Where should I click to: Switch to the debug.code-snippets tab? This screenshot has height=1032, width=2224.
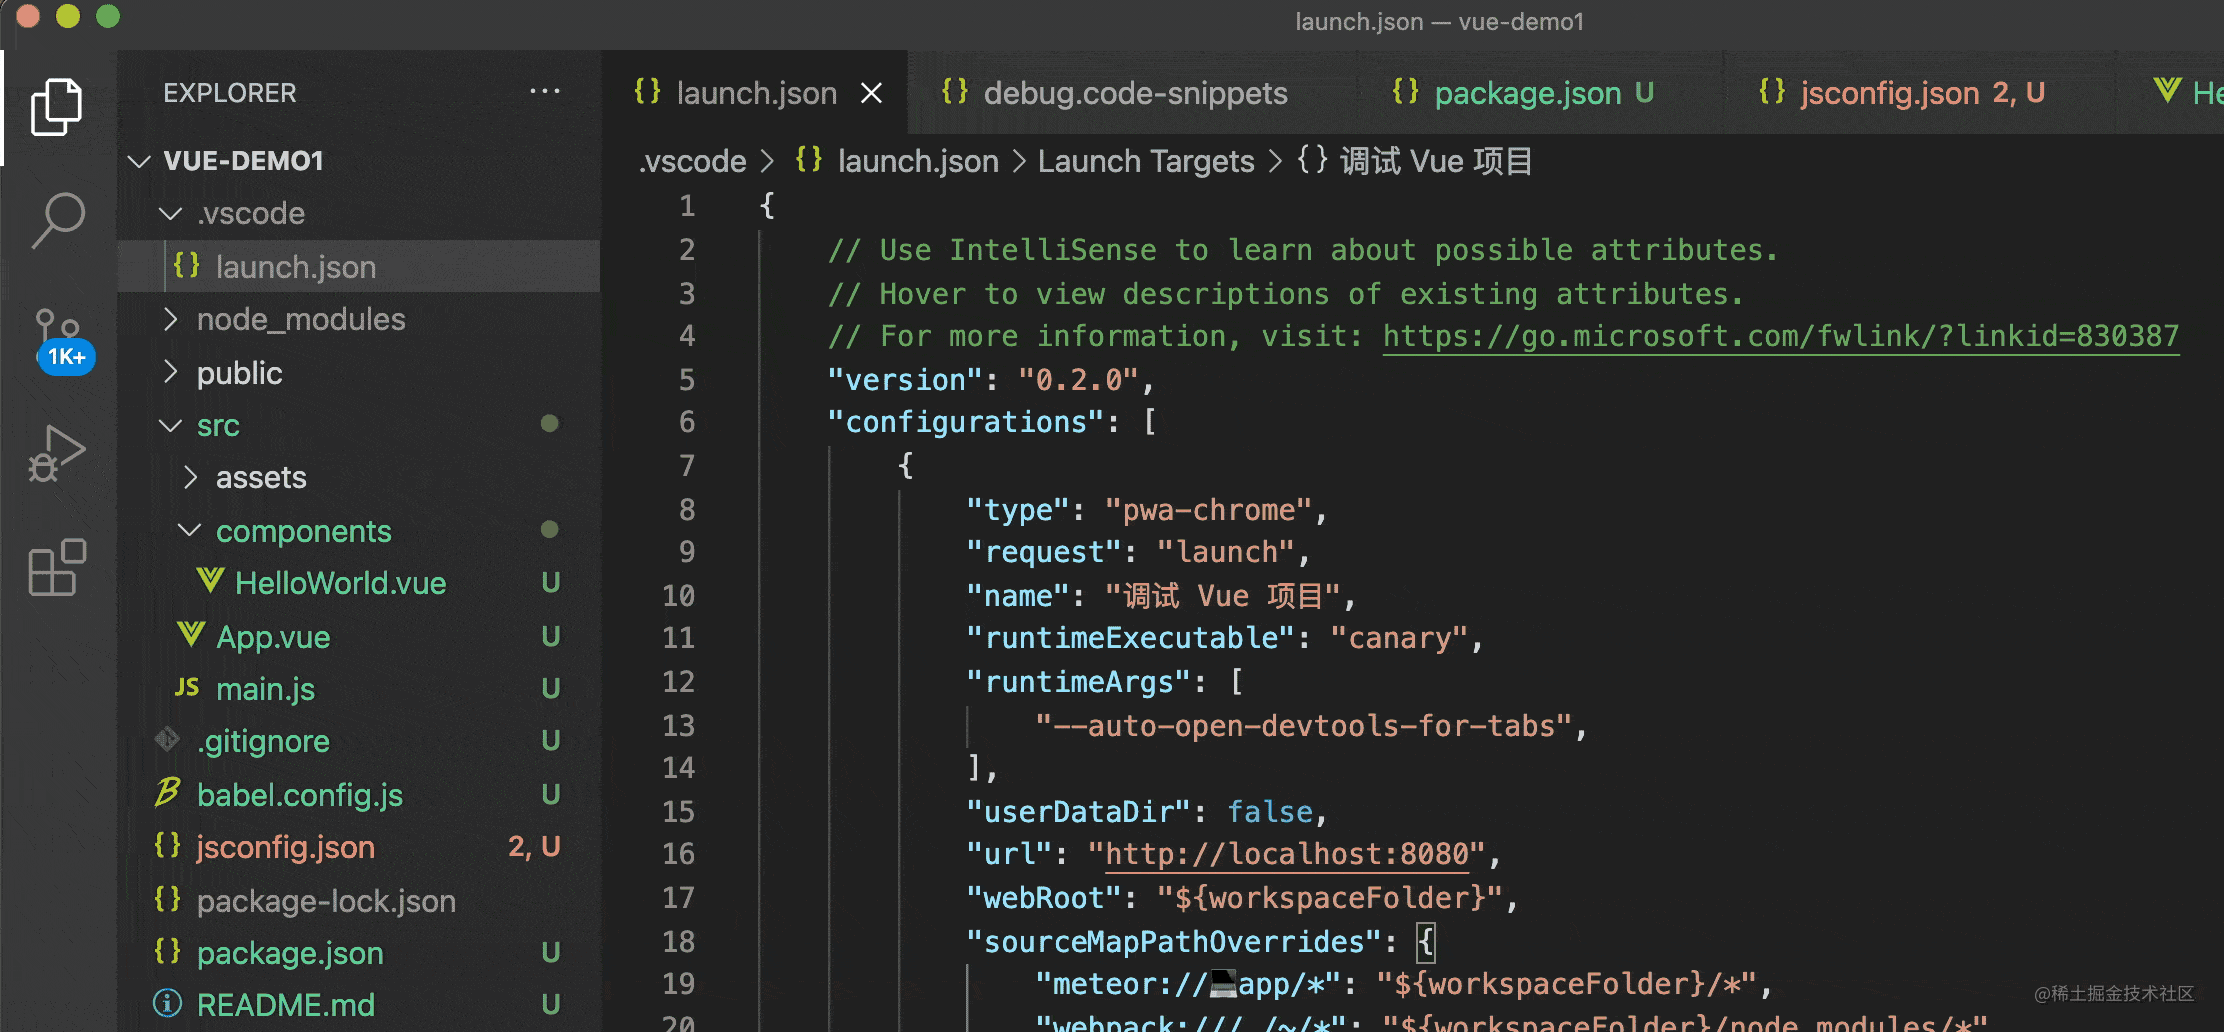pos(1134,93)
